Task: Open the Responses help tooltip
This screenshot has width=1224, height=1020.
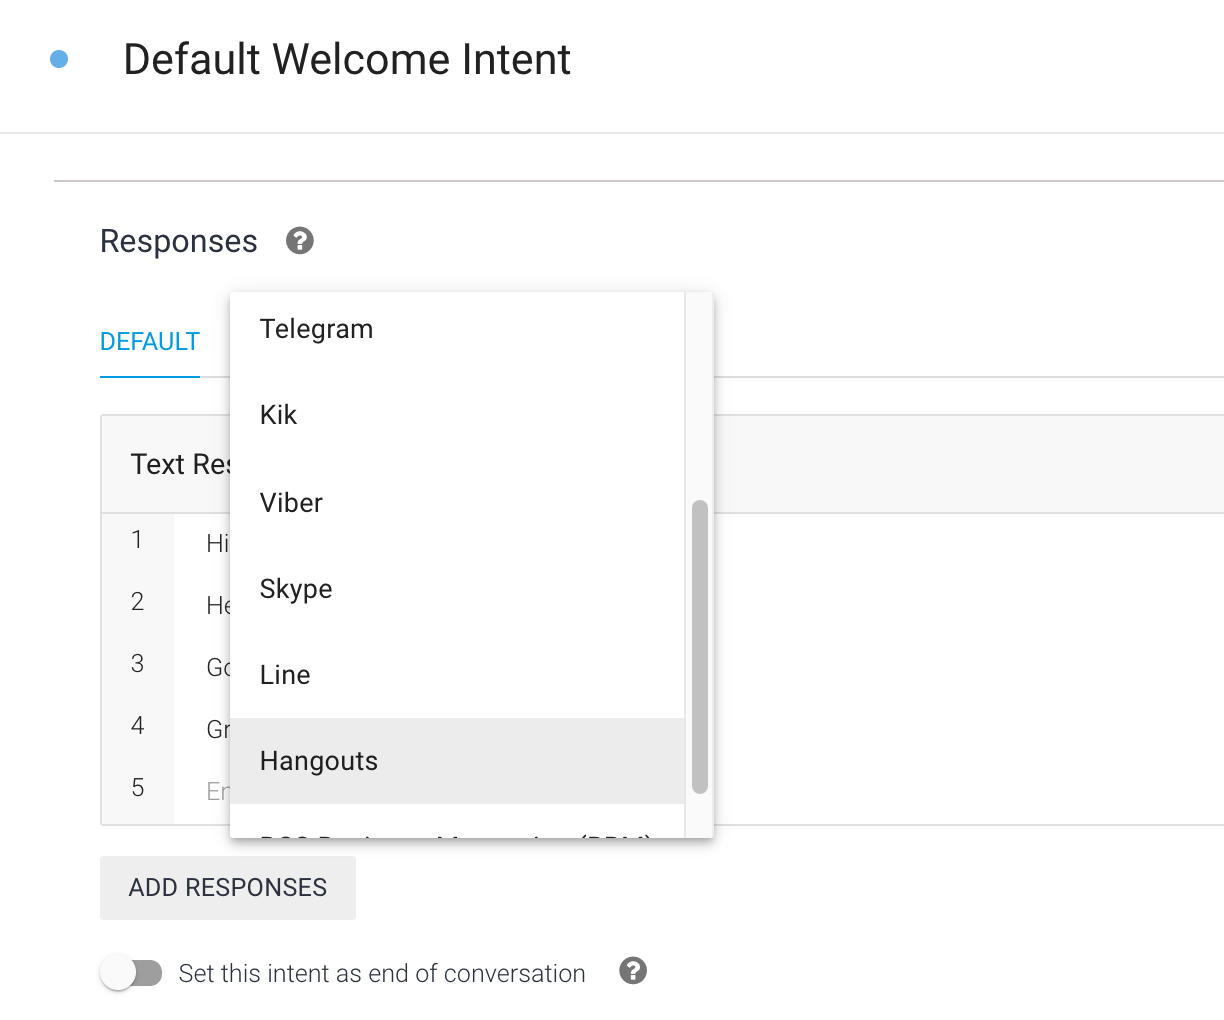Action: (298, 241)
